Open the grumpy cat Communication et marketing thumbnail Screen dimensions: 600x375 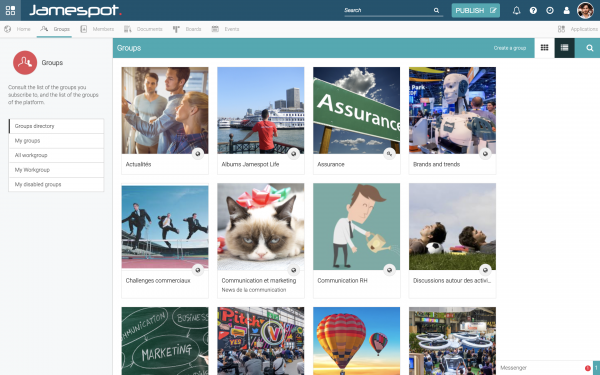pyautogui.click(x=261, y=227)
